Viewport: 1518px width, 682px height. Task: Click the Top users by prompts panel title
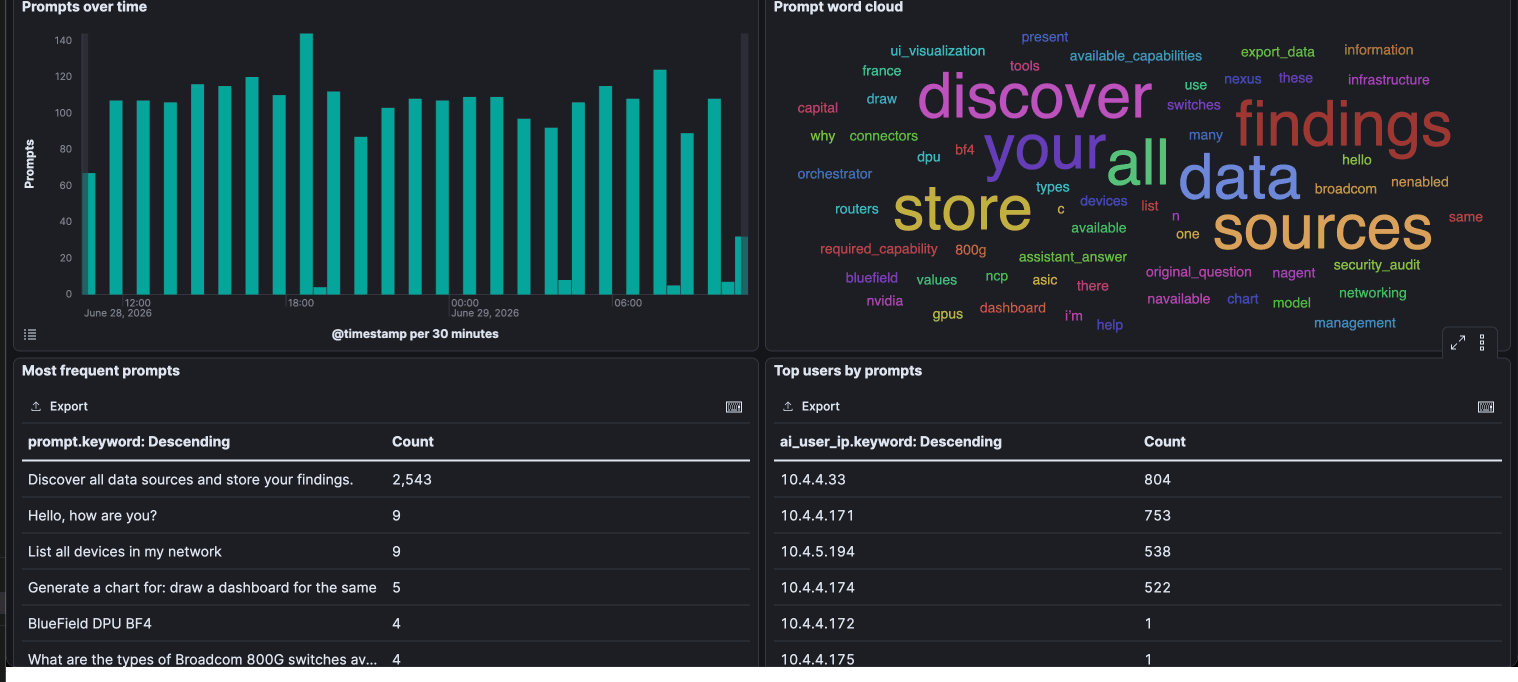click(848, 371)
